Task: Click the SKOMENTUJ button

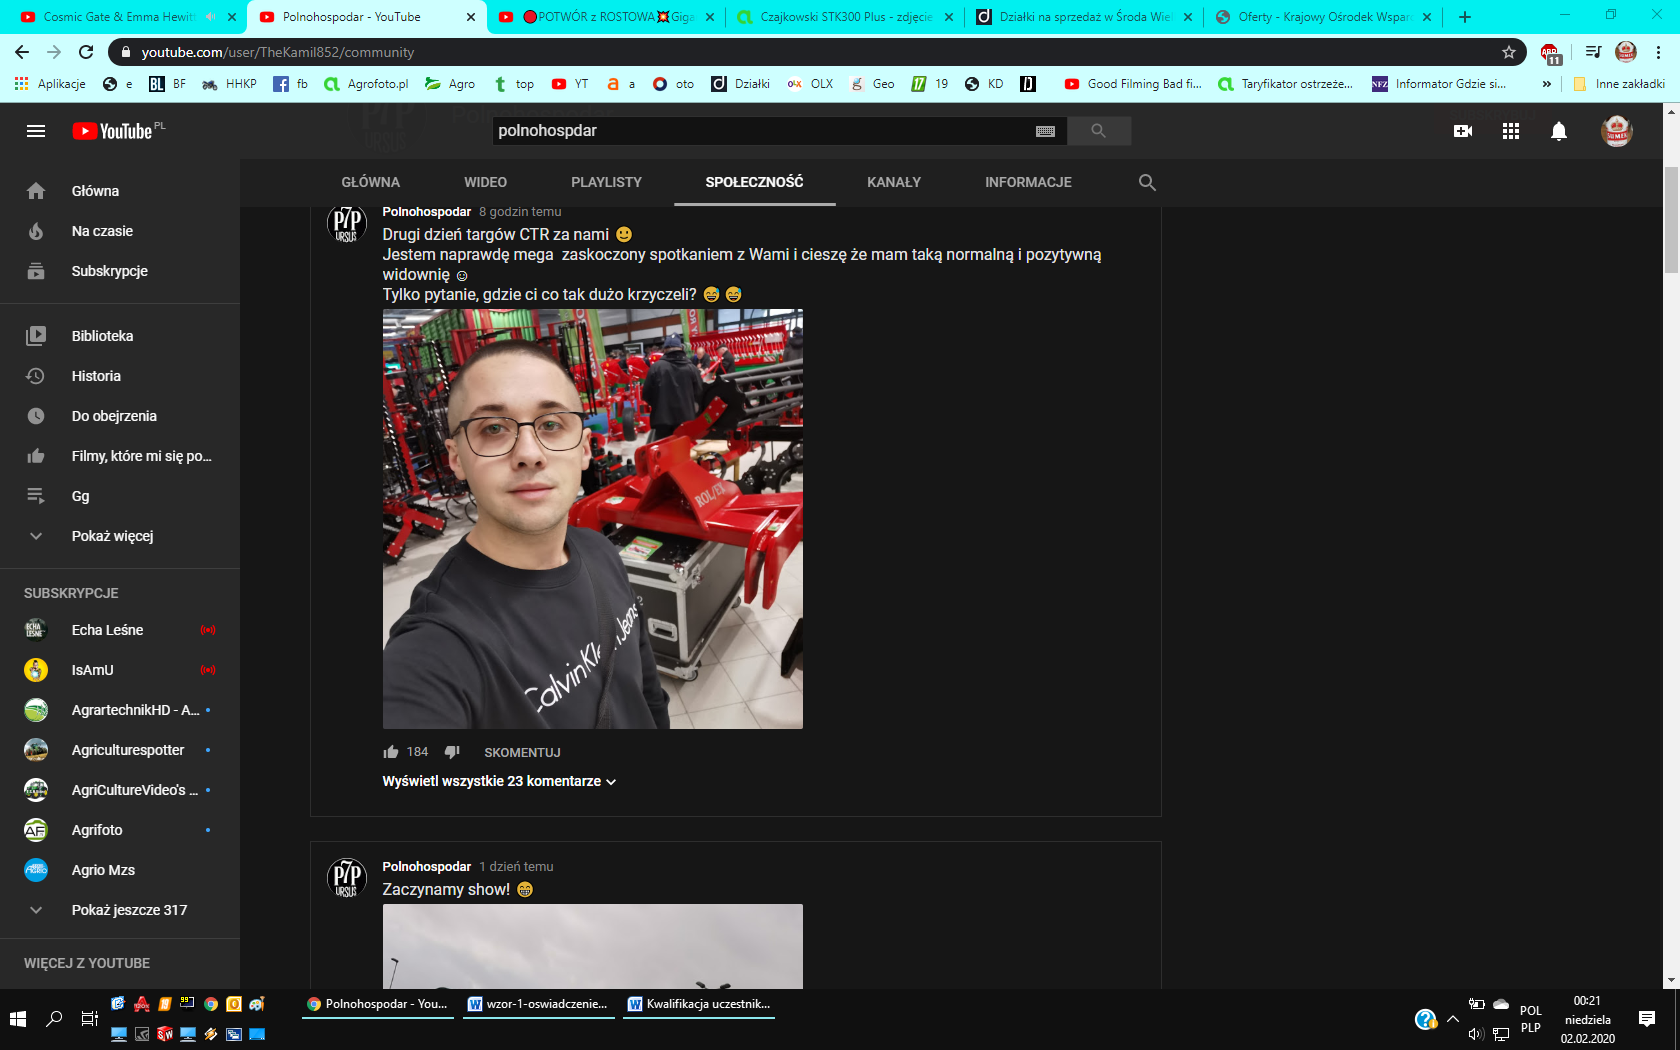Action: [522, 752]
